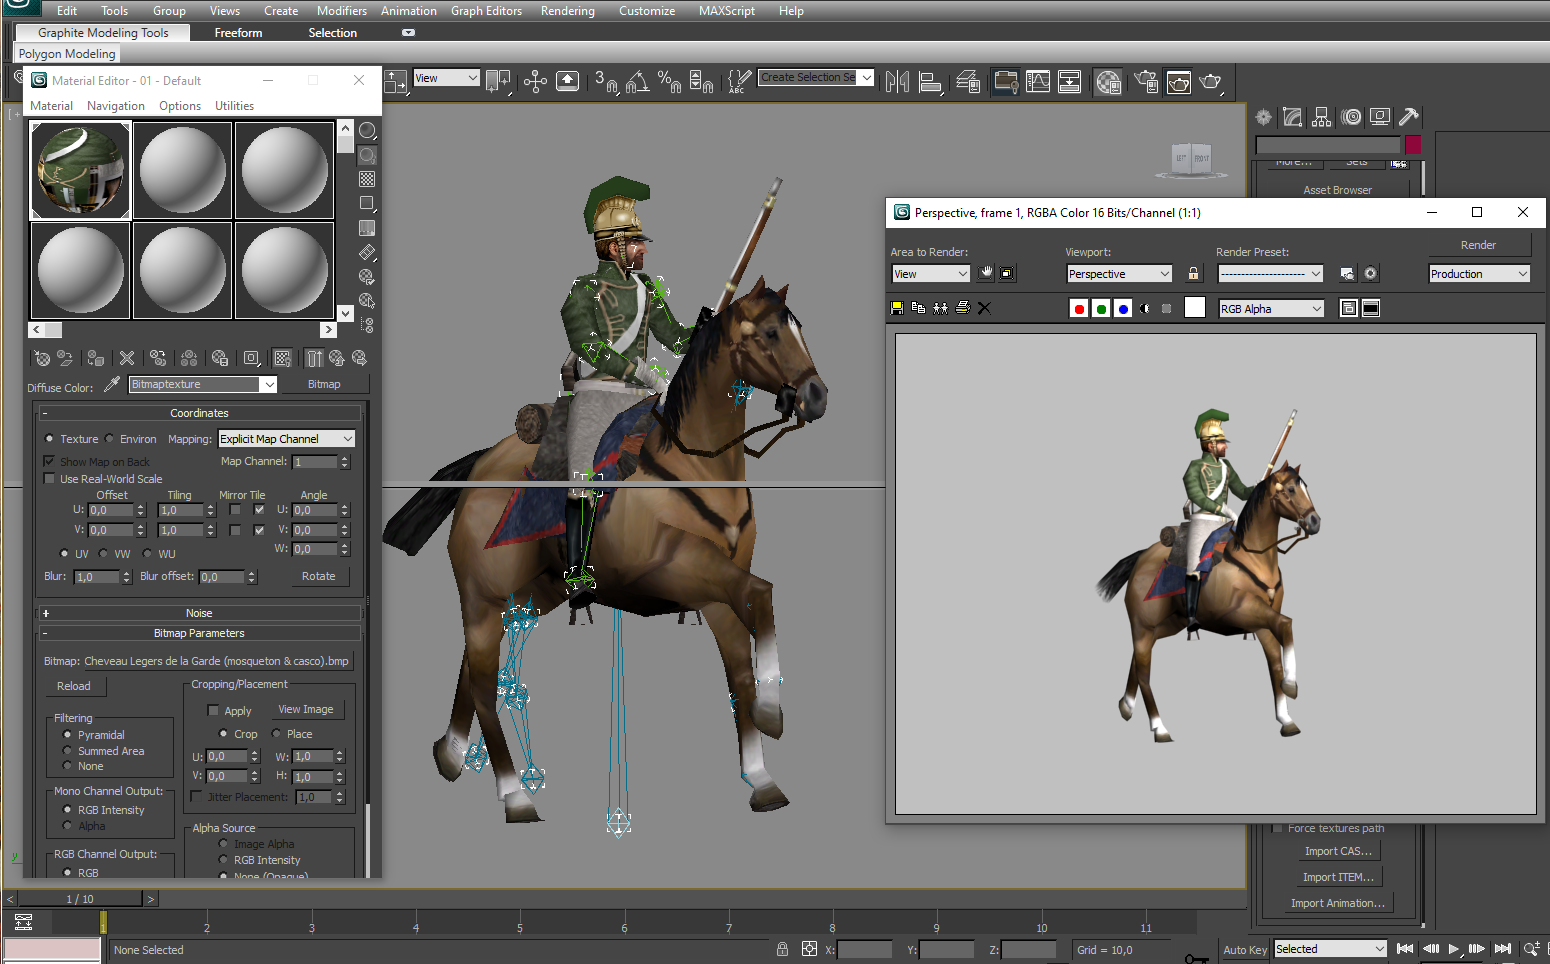Expand the Noise rollout
The image size is (1550, 964).
click(x=199, y=613)
